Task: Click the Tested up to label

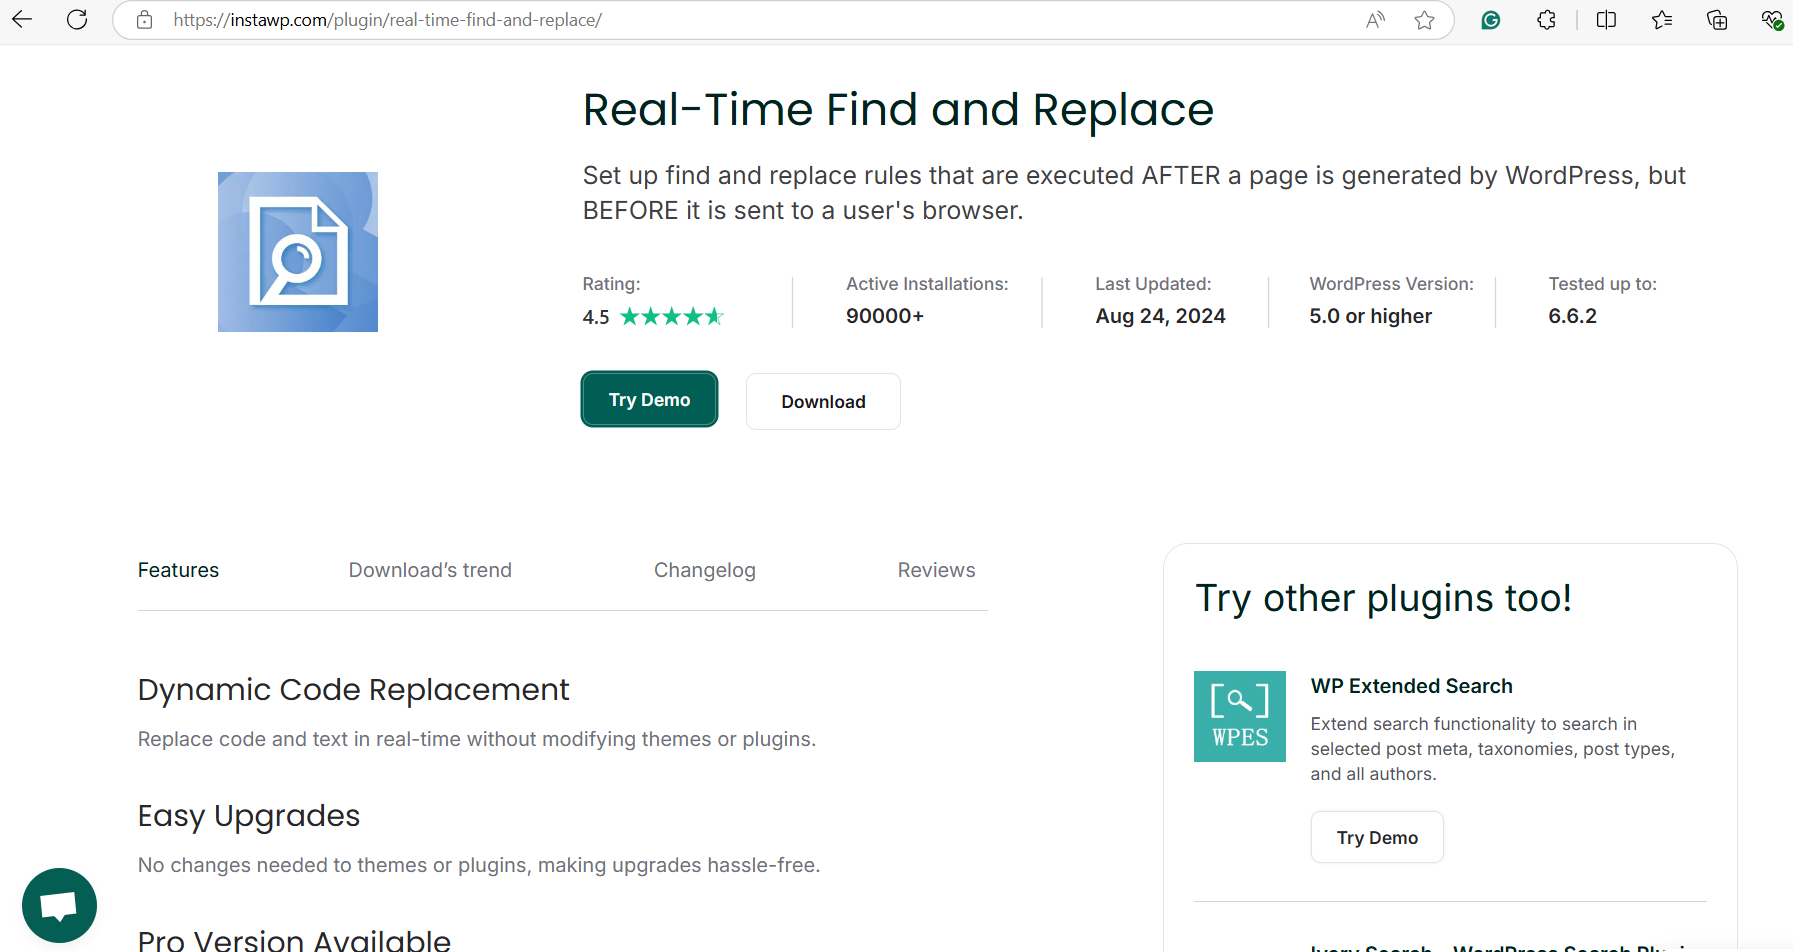Action: pos(1602,284)
